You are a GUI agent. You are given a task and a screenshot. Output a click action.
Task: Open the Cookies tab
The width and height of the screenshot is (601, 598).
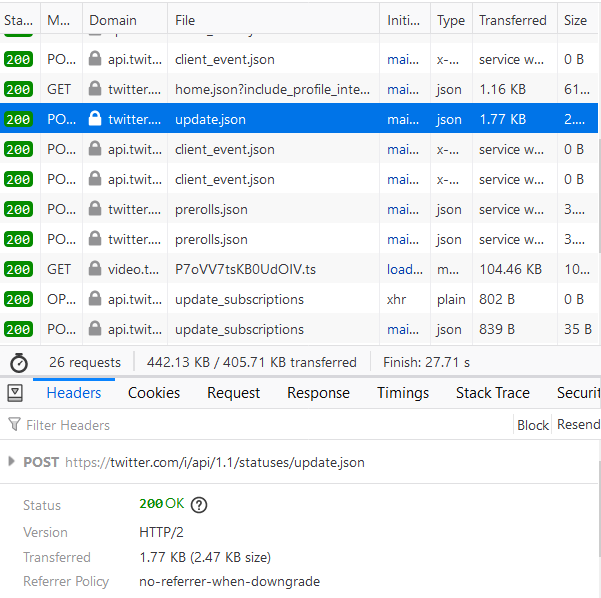click(154, 393)
